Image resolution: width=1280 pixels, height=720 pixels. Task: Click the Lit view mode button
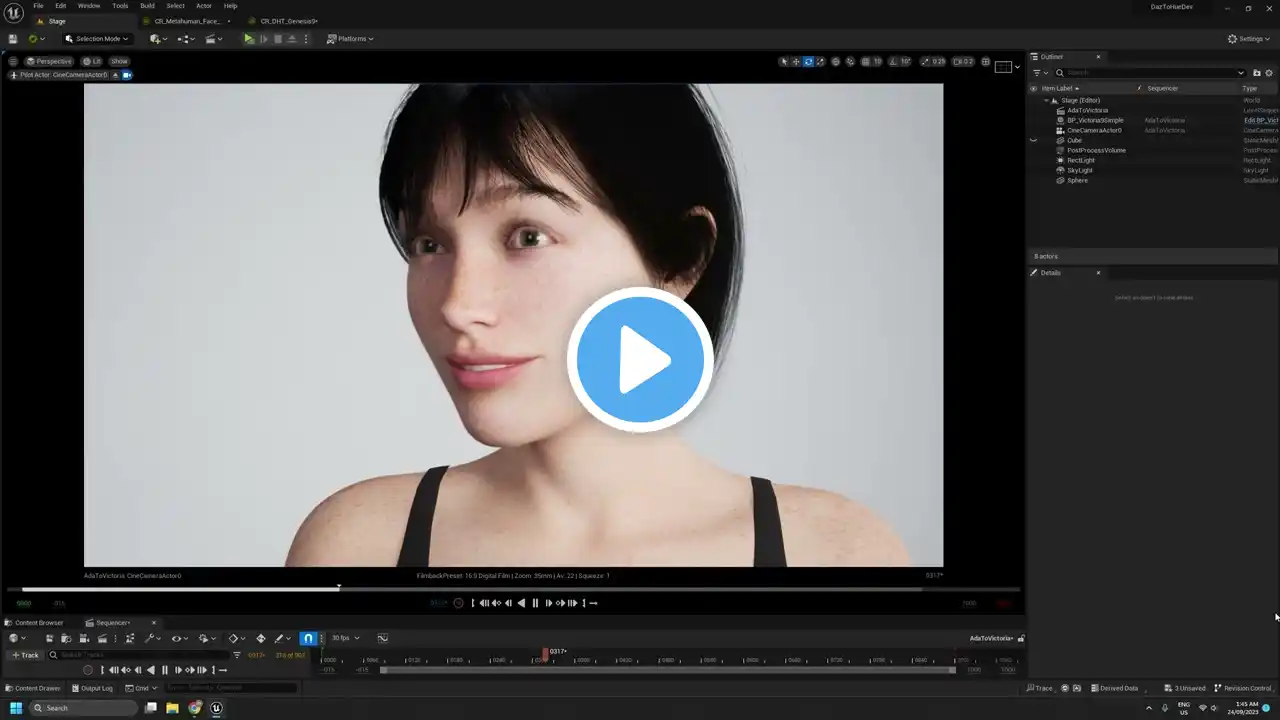point(92,62)
